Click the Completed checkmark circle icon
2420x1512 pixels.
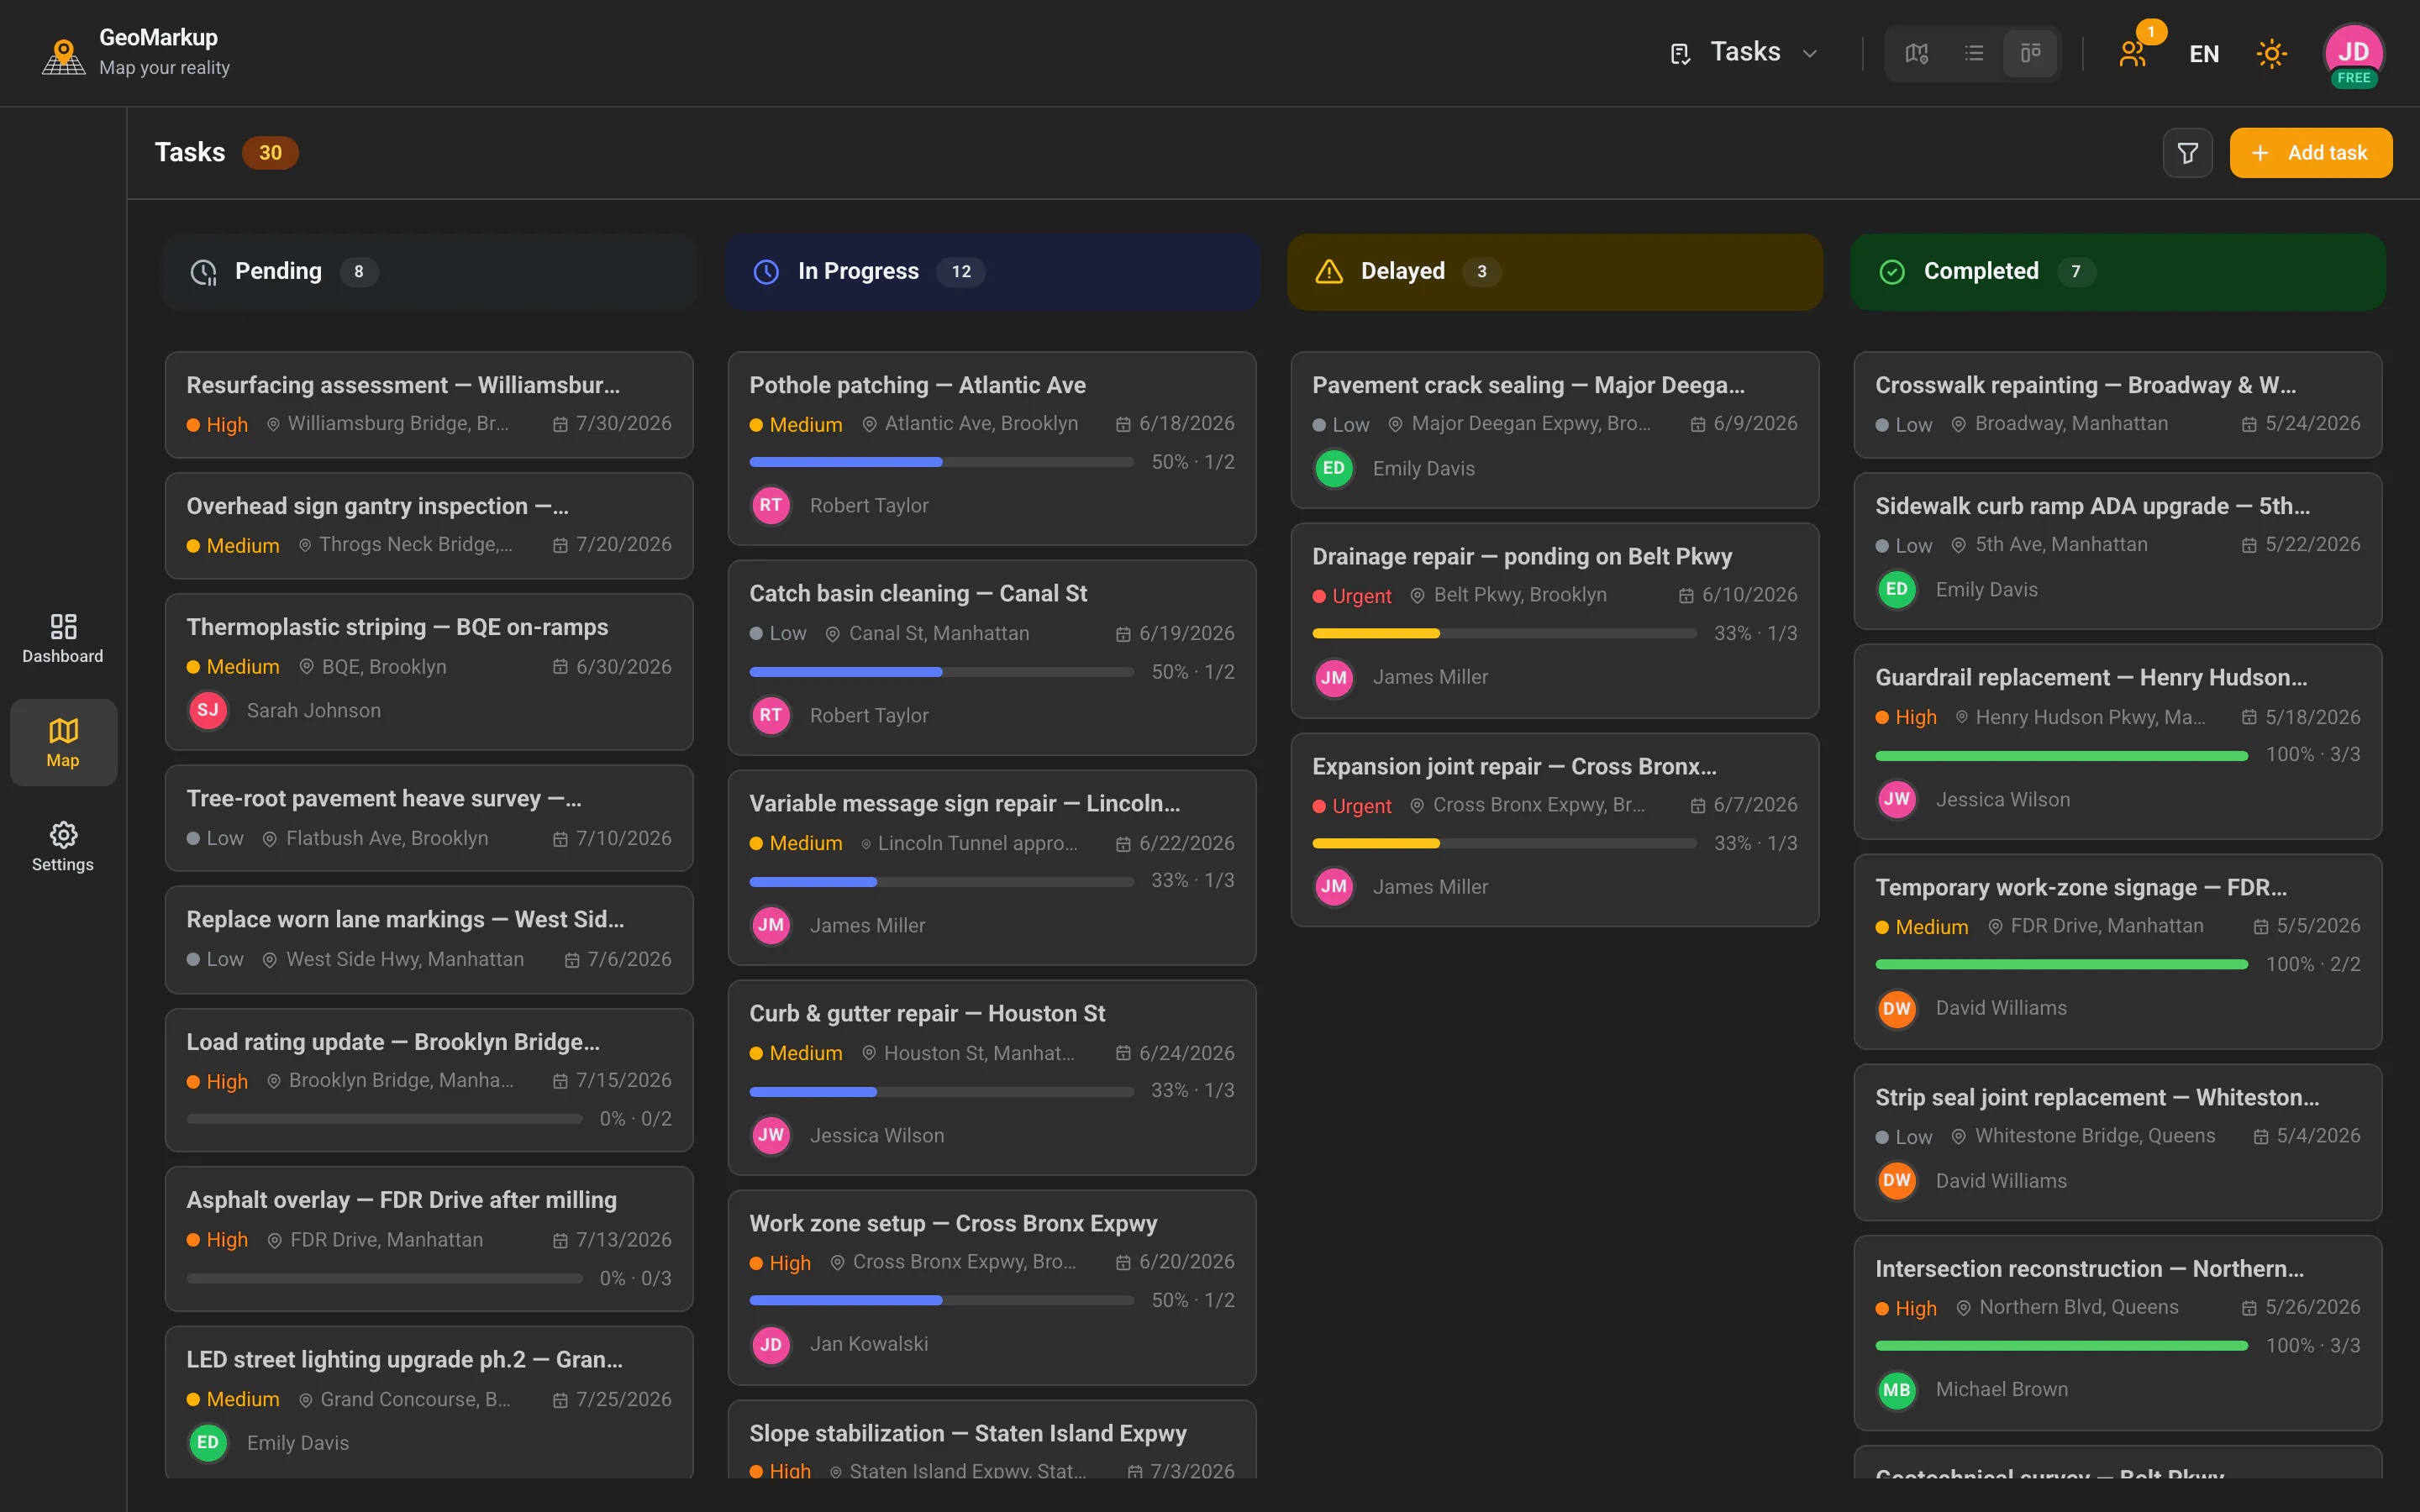coord(1892,272)
